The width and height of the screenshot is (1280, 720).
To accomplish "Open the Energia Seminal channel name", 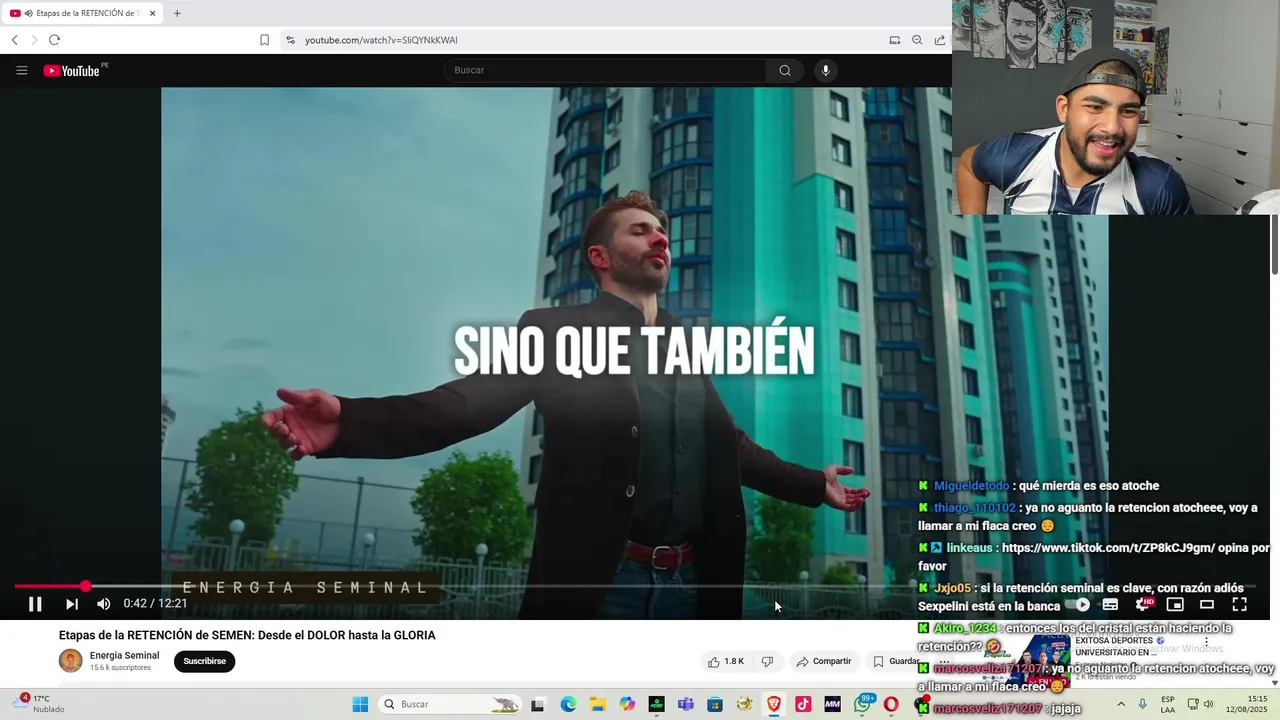I will click(x=124, y=656).
